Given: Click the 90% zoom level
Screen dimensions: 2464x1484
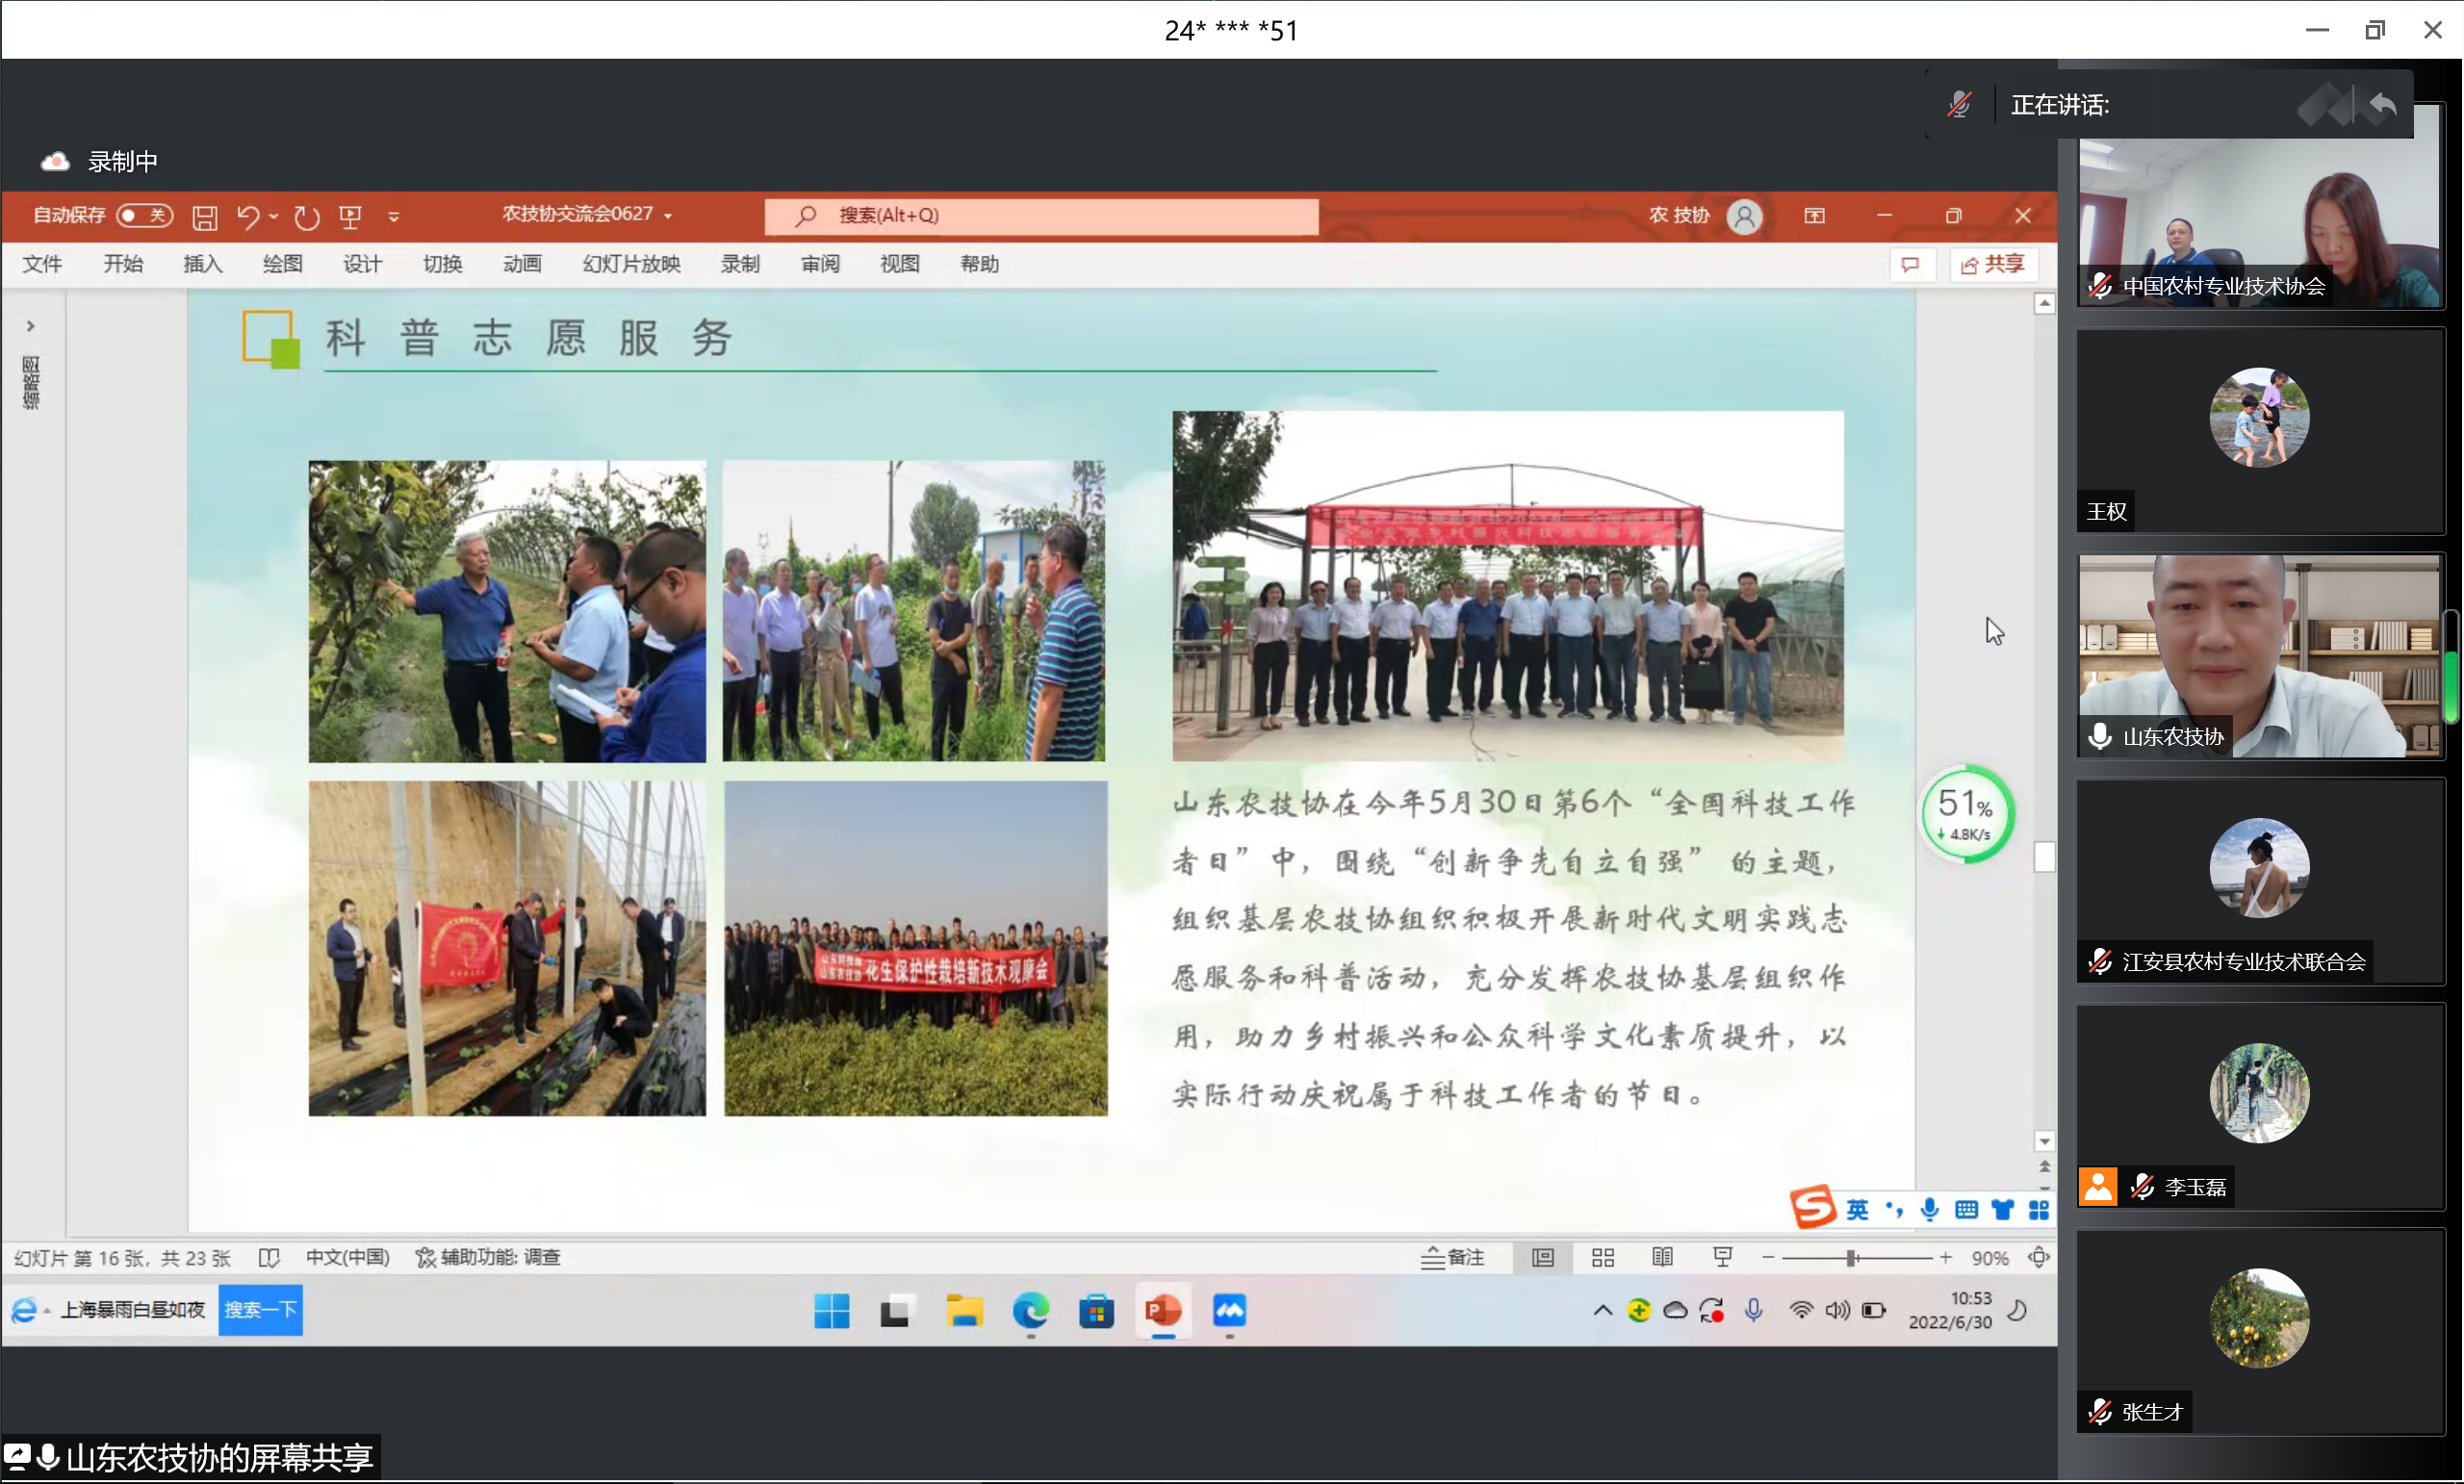Looking at the screenshot, I should click(1990, 1258).
